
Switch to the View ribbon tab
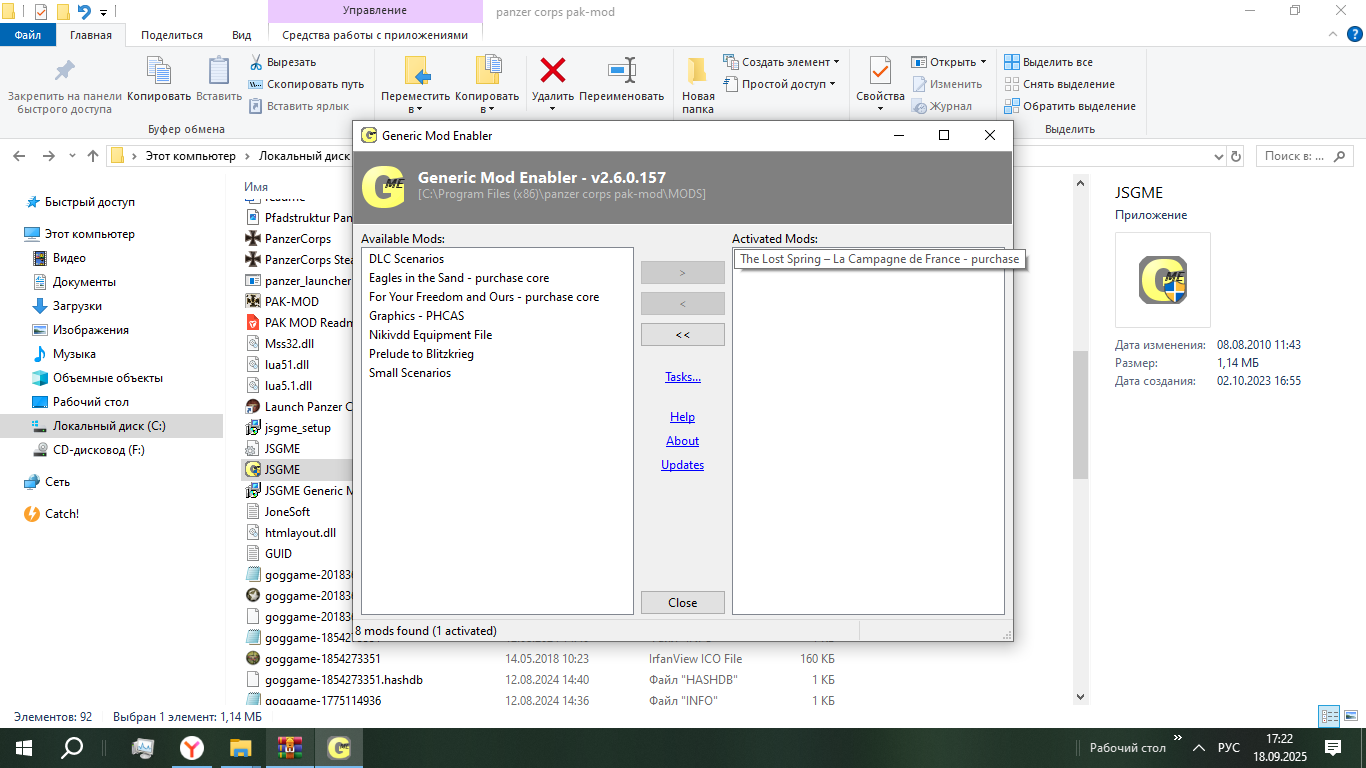click(241, 35)
